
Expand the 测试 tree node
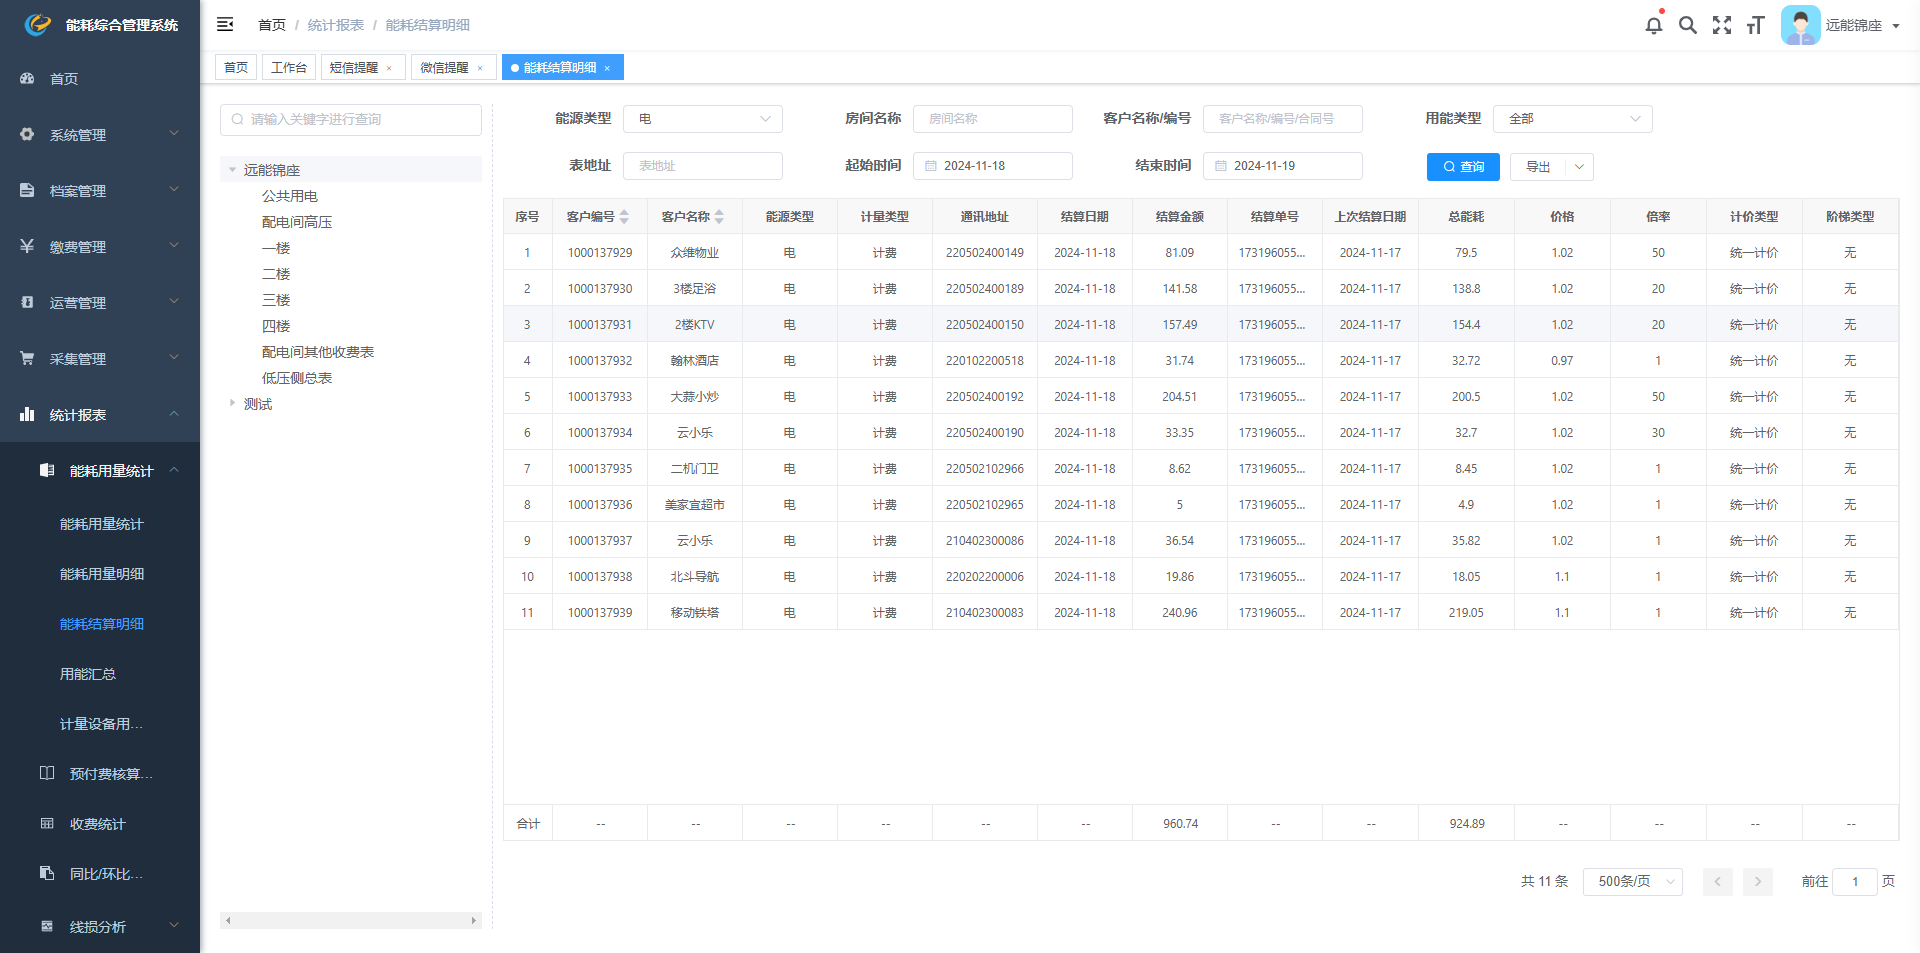tap(232, 403)
